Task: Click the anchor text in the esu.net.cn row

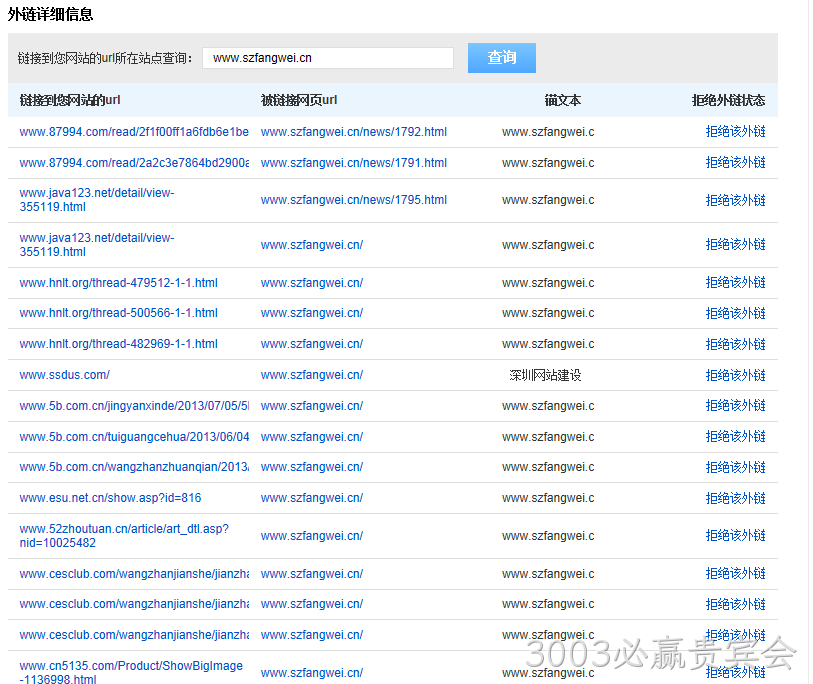Action: (x=548, y=498)
